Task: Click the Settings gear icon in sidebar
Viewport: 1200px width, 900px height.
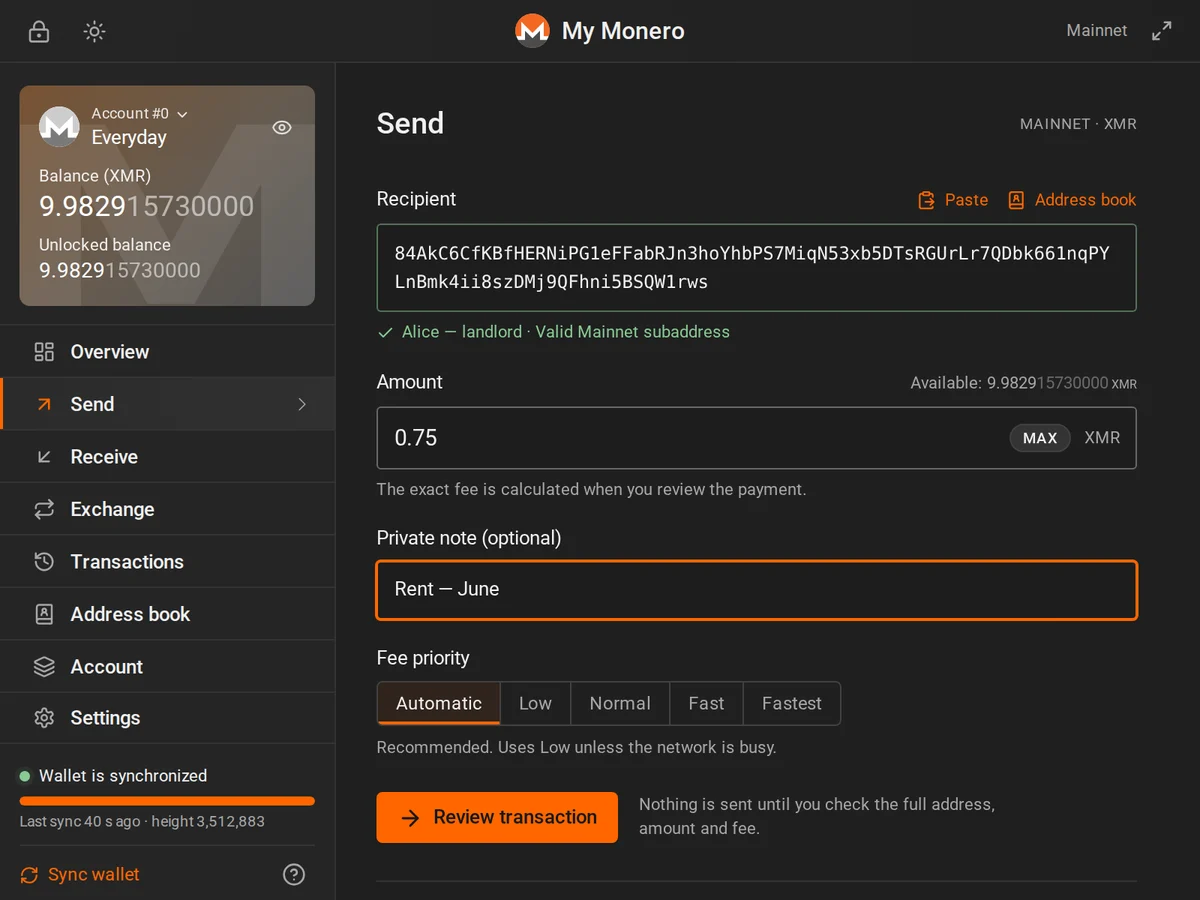Action: click(44, 718)
